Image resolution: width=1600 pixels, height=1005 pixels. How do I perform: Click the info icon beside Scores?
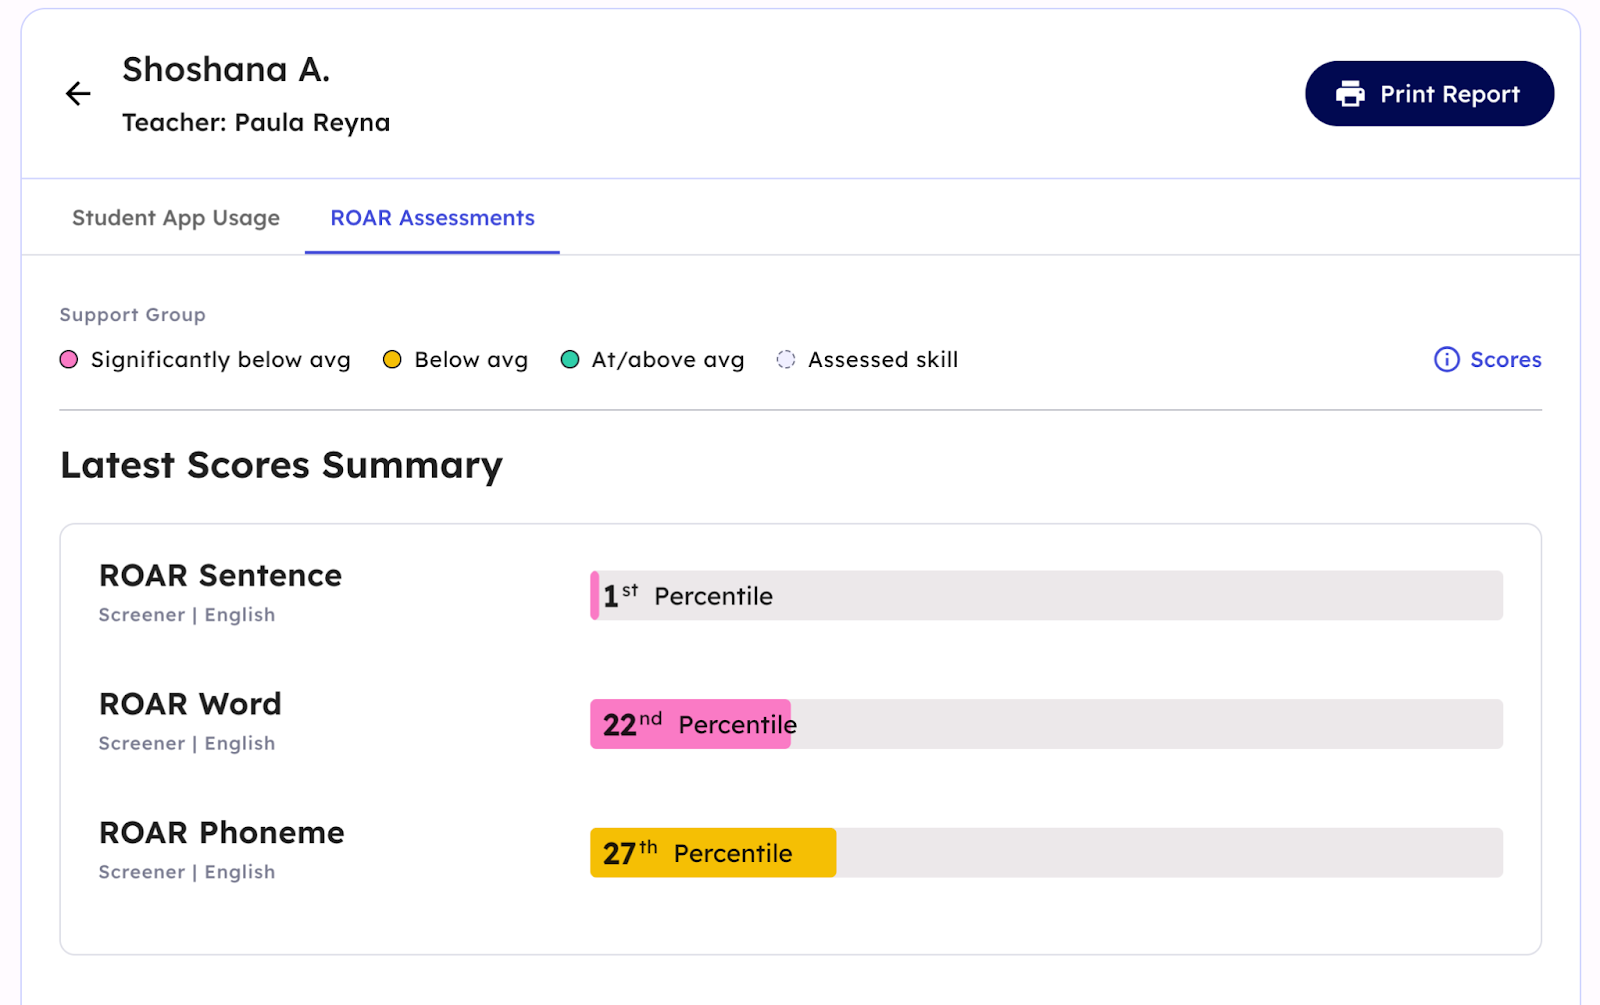click(1446, 360)
